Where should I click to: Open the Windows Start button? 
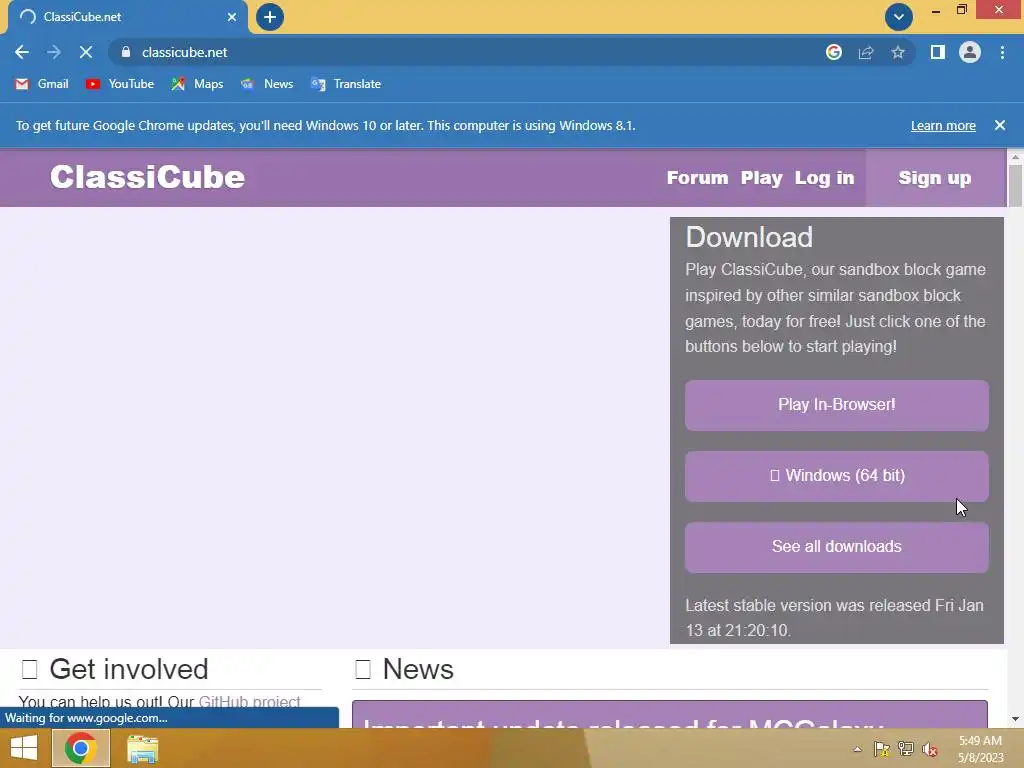click(24, 748)
